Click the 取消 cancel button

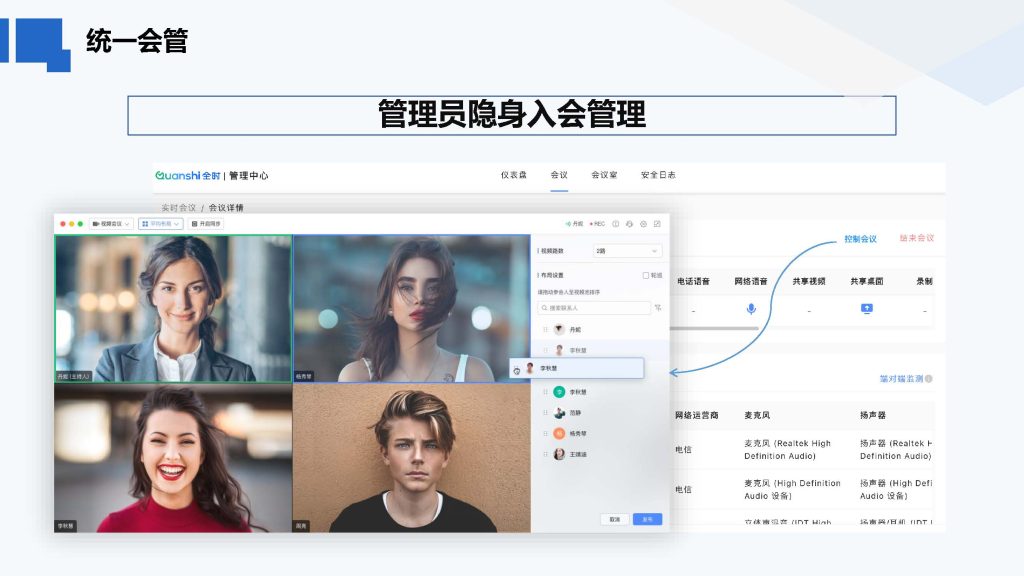(x=615, y=519)
